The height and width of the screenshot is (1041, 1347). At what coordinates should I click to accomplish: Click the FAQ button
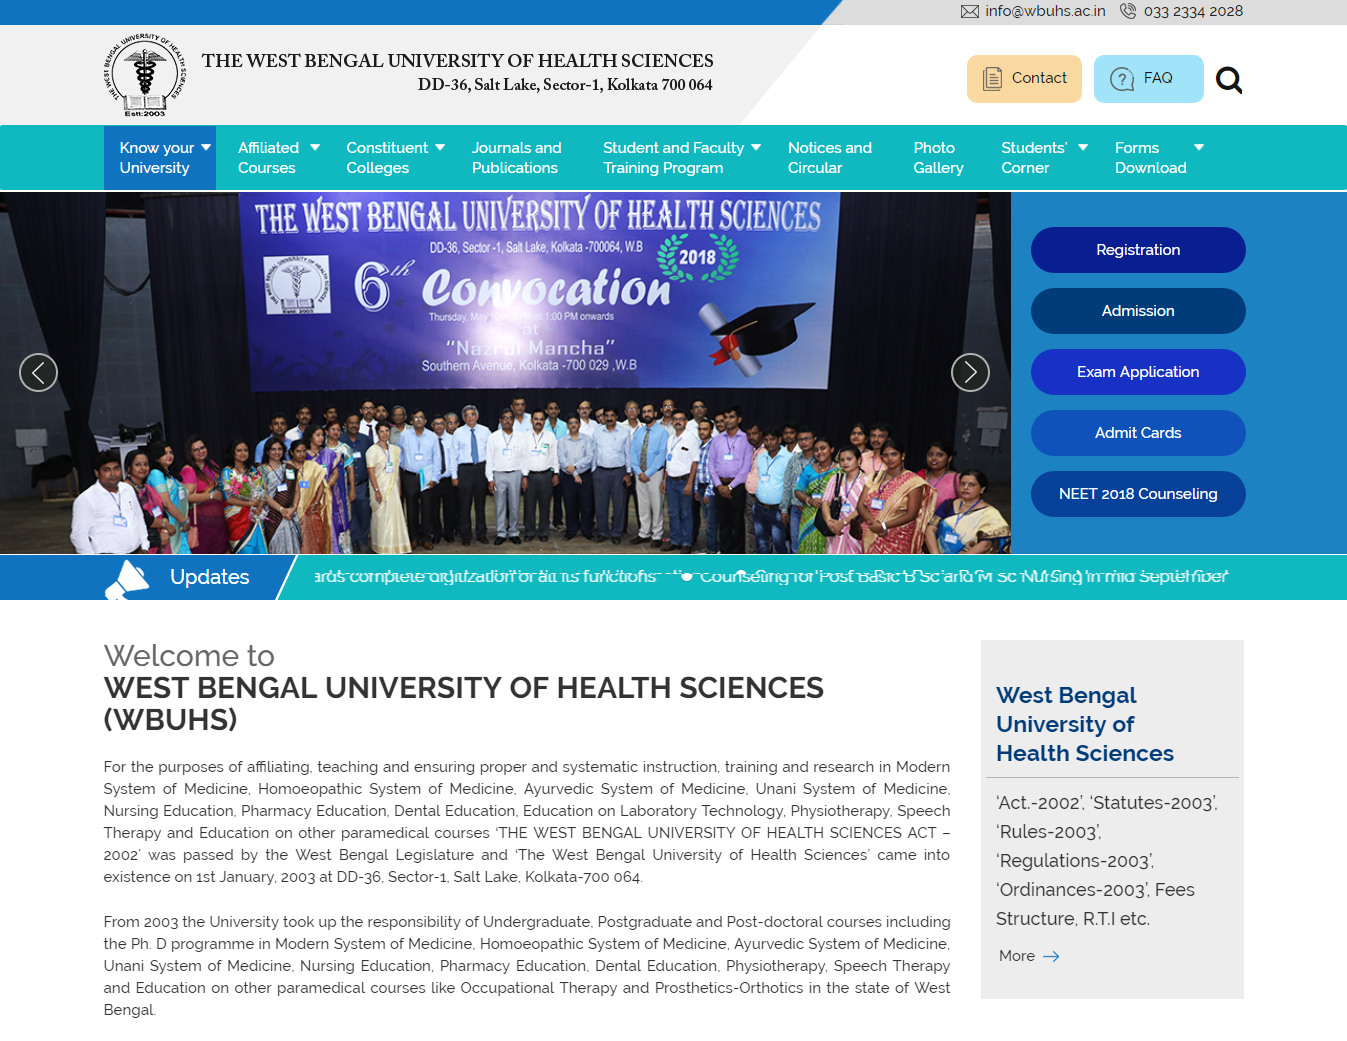click(x=1149, y=79)
